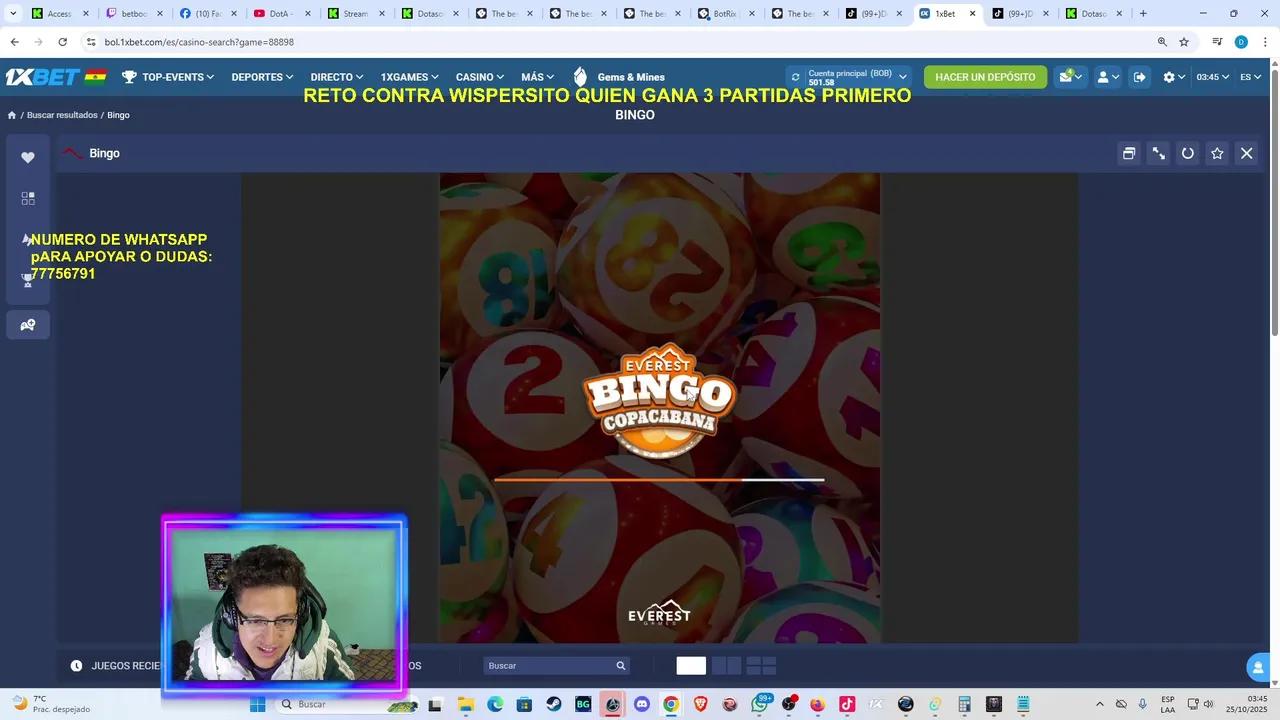Click the magnifier in game search
Image resolution: width=1280 pixels, height=720 pixels.
coord(621,666)
